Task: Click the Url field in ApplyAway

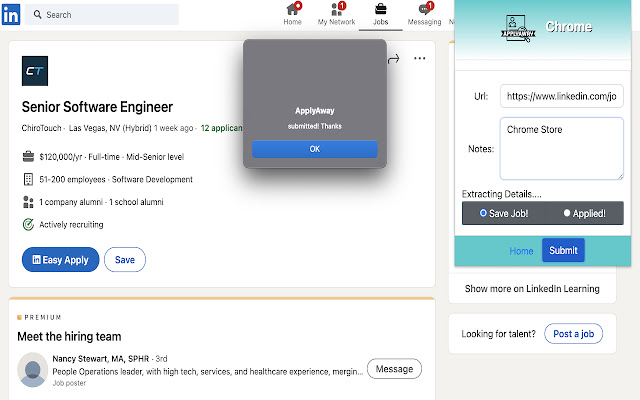Action: (562, 96)
